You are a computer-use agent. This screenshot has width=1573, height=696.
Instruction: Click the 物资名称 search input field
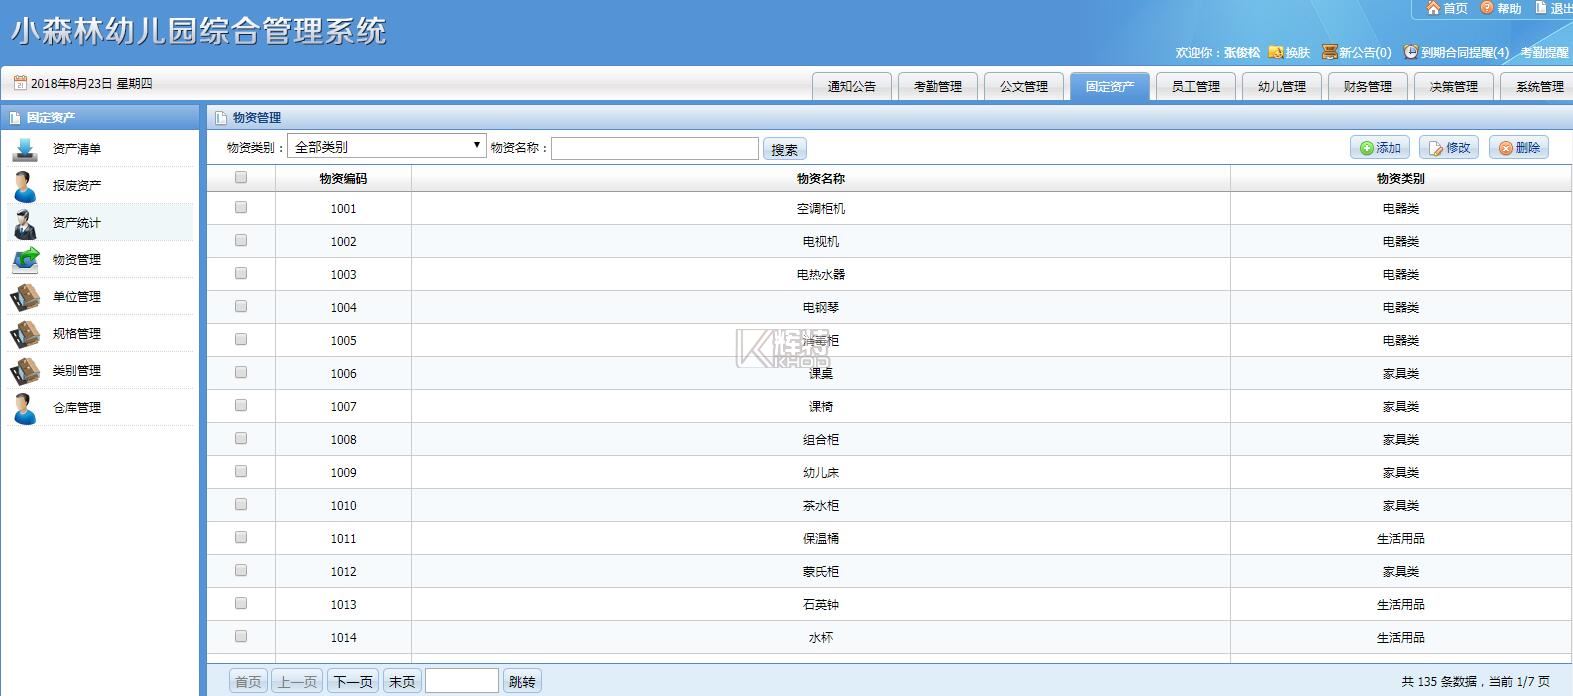click(x=654, y=149)
